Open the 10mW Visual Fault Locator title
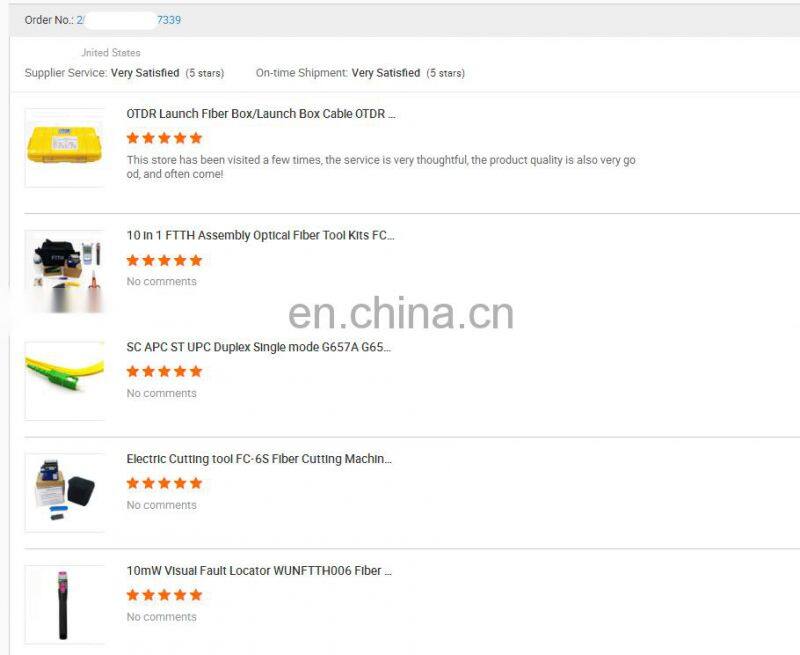 click(259, 570)
